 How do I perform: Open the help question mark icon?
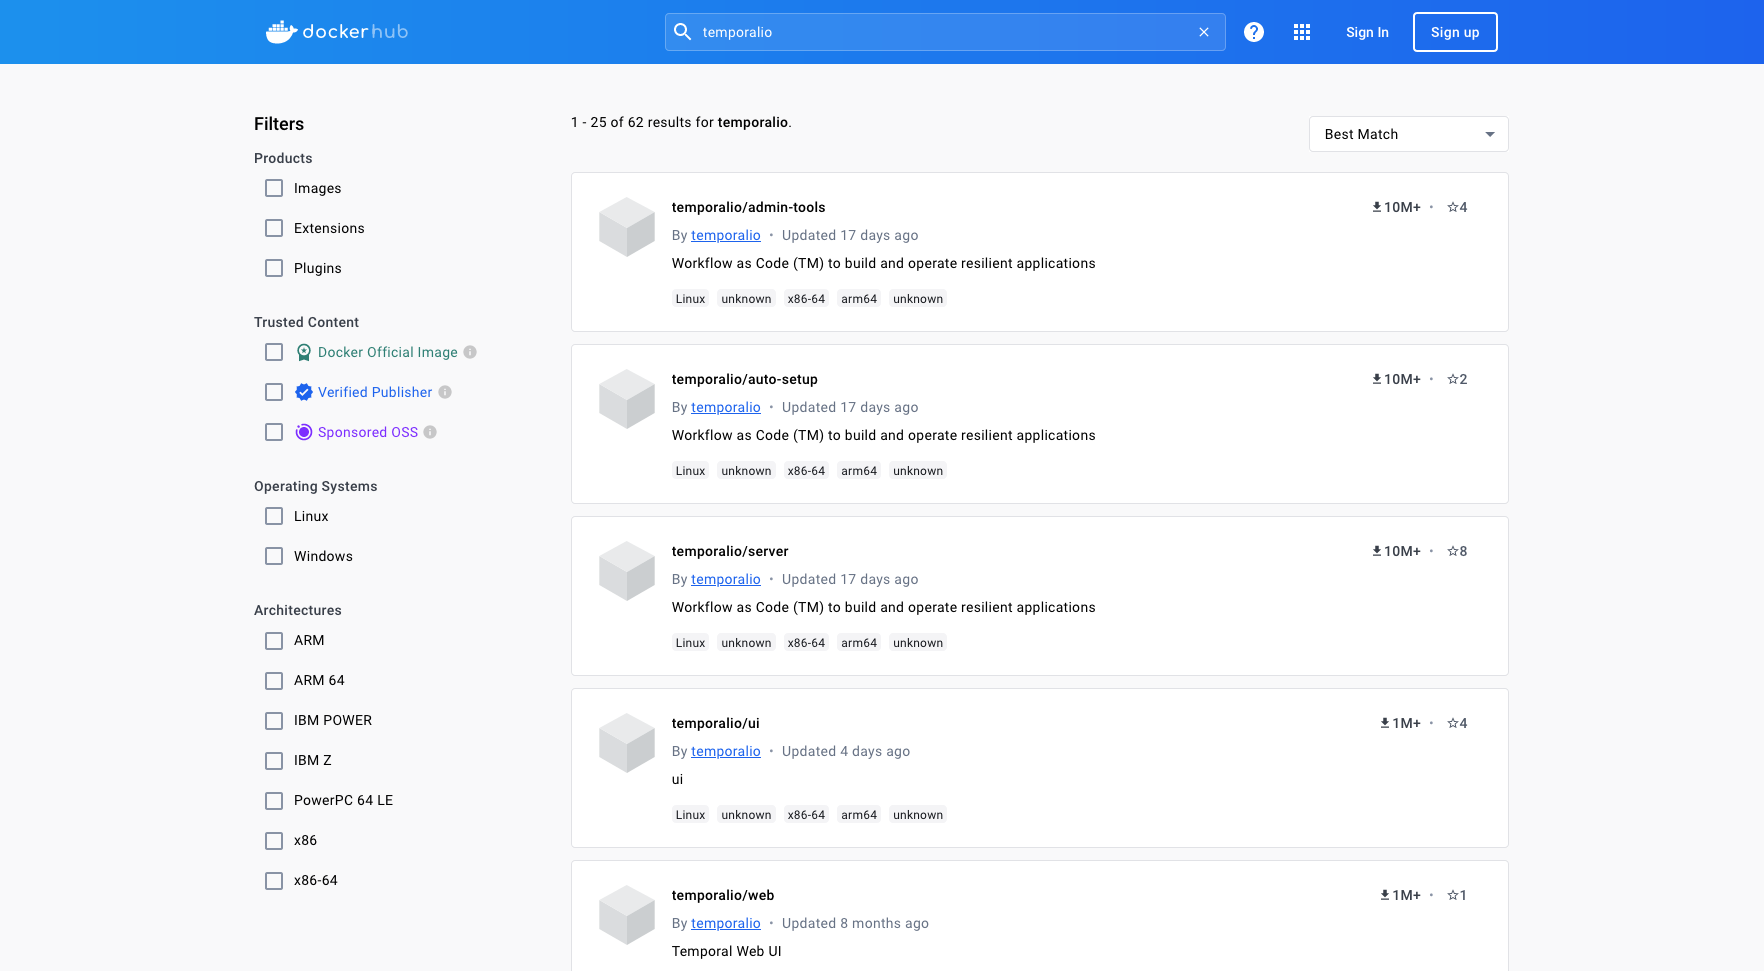tap(1254, 32)
